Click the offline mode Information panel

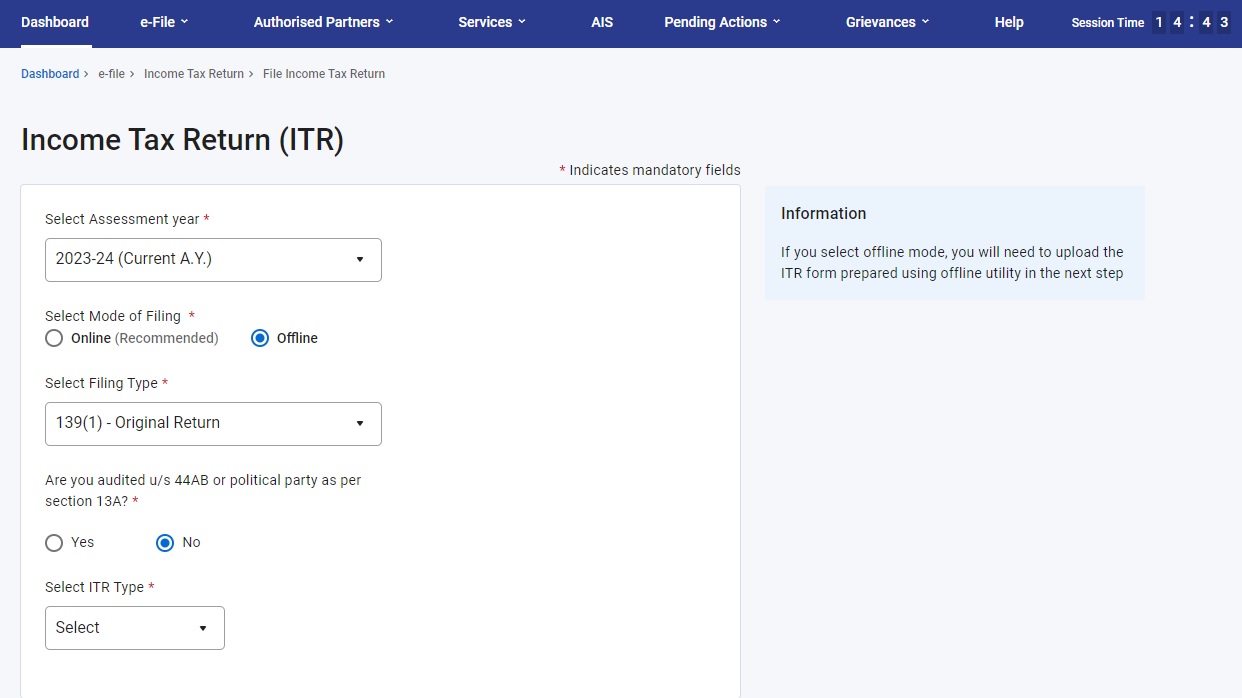(953, 243)
